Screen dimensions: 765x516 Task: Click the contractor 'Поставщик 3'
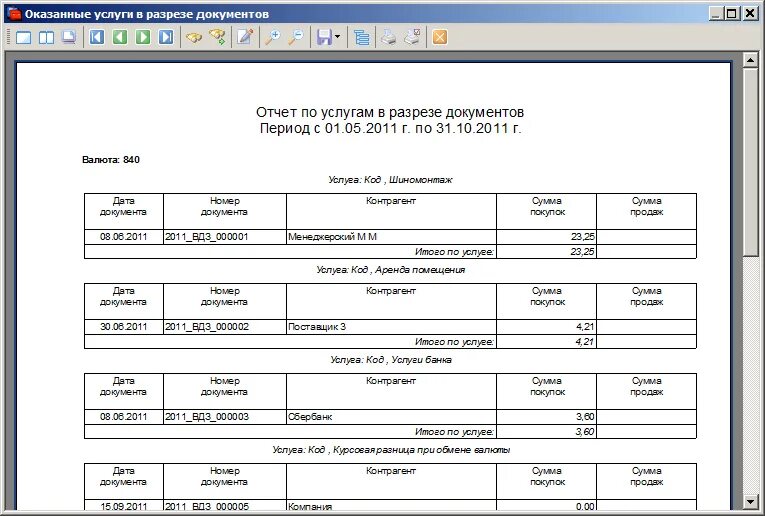coord(317,327)
